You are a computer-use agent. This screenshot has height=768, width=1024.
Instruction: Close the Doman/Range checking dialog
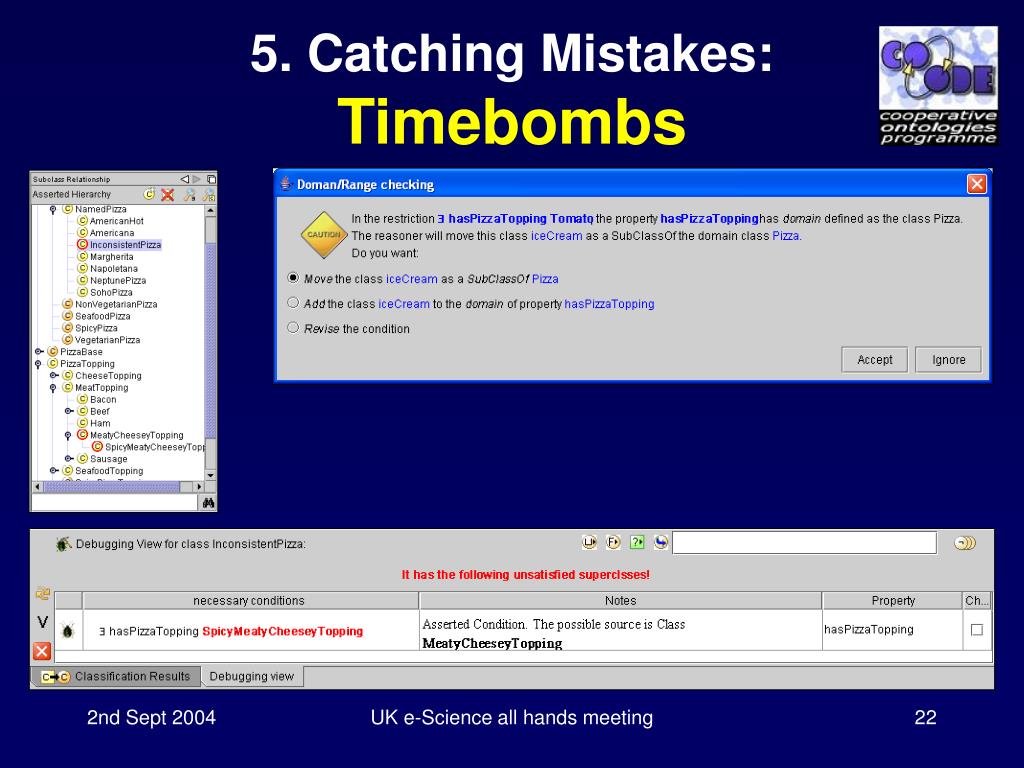click(x=976, y=184)
